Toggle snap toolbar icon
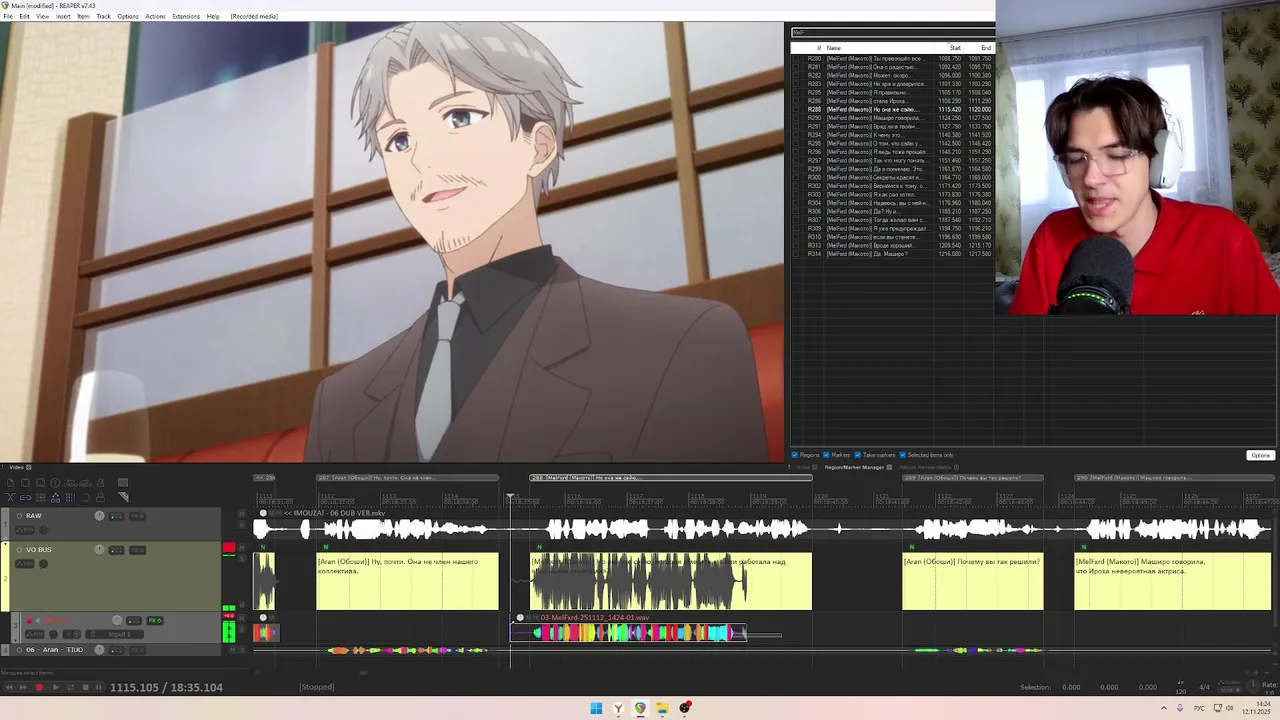The image size is (1280, 720). 85,497
